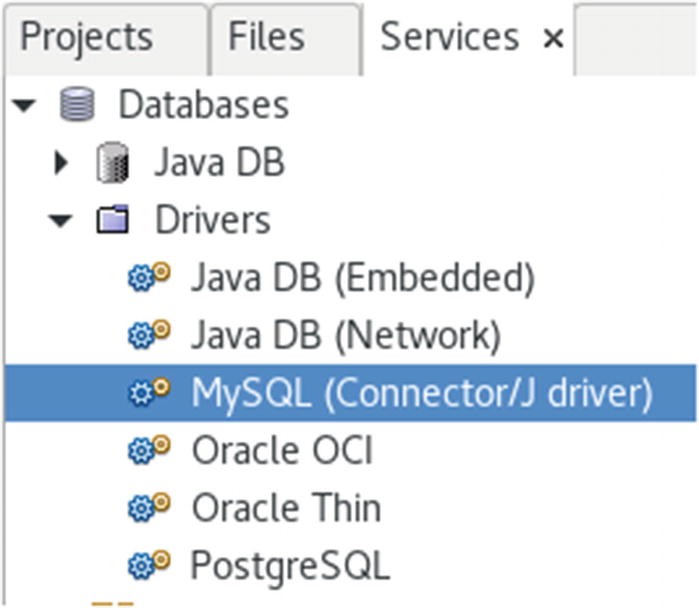Click the MySQL driver gear icon
Screen dimensions: 699x608
pyautogui.click(x=149, y=392)
